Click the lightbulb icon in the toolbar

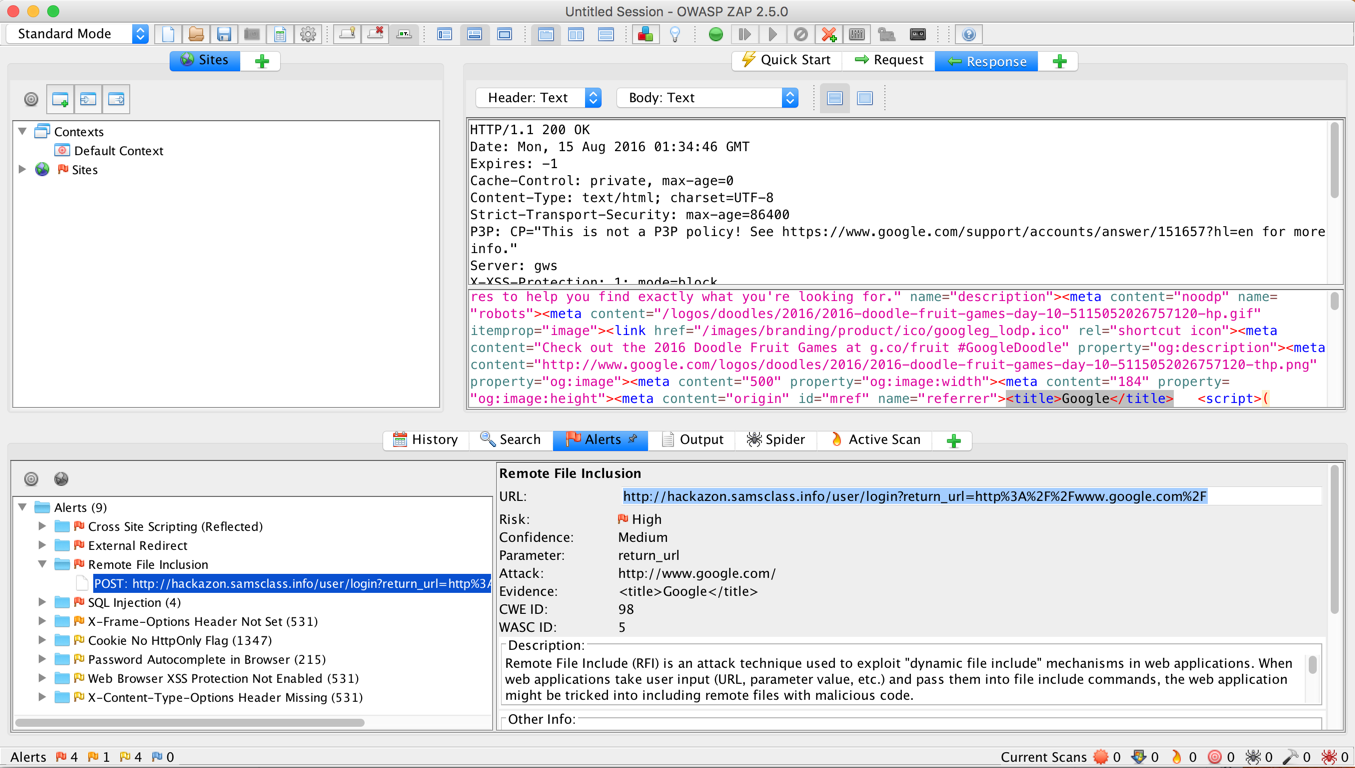point(675,34)
